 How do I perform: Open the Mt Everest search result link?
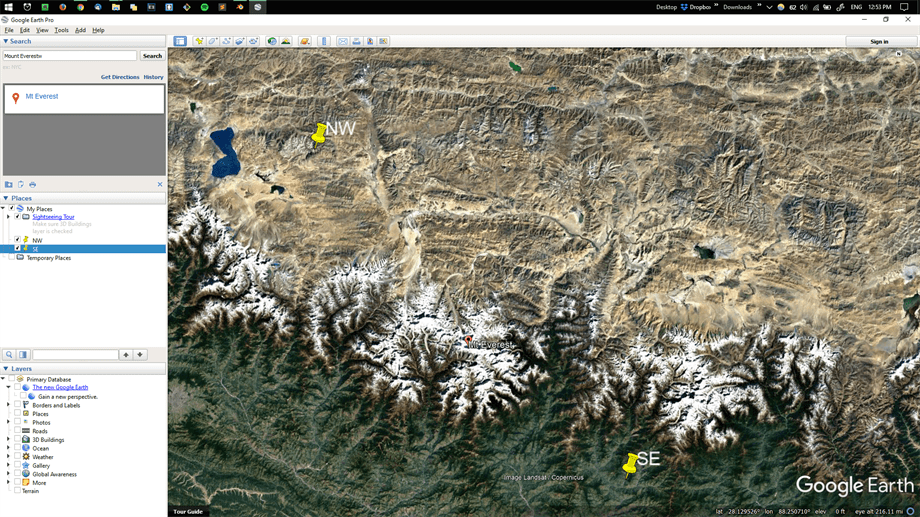(42, 96)
